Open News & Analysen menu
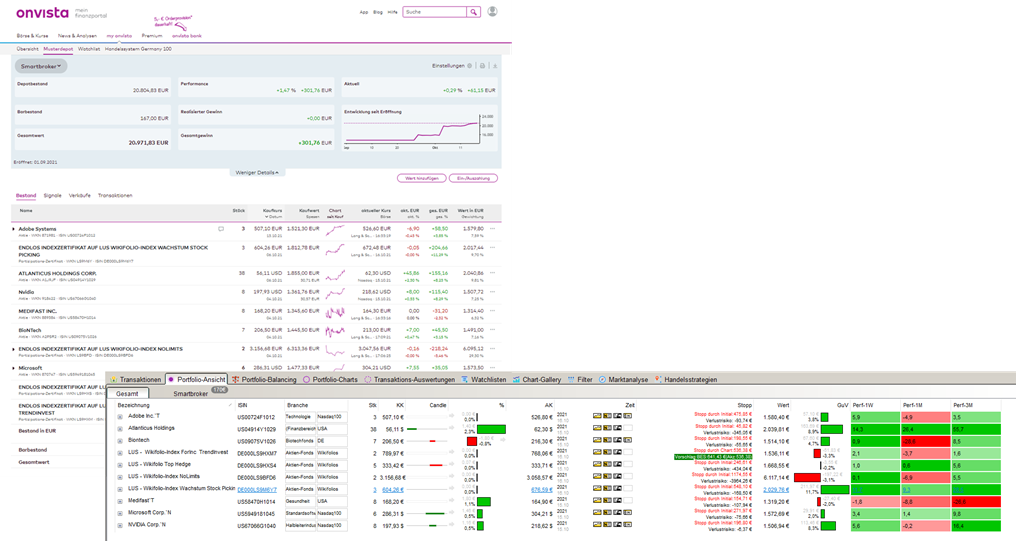The image size is (1016, 541). 77,36
